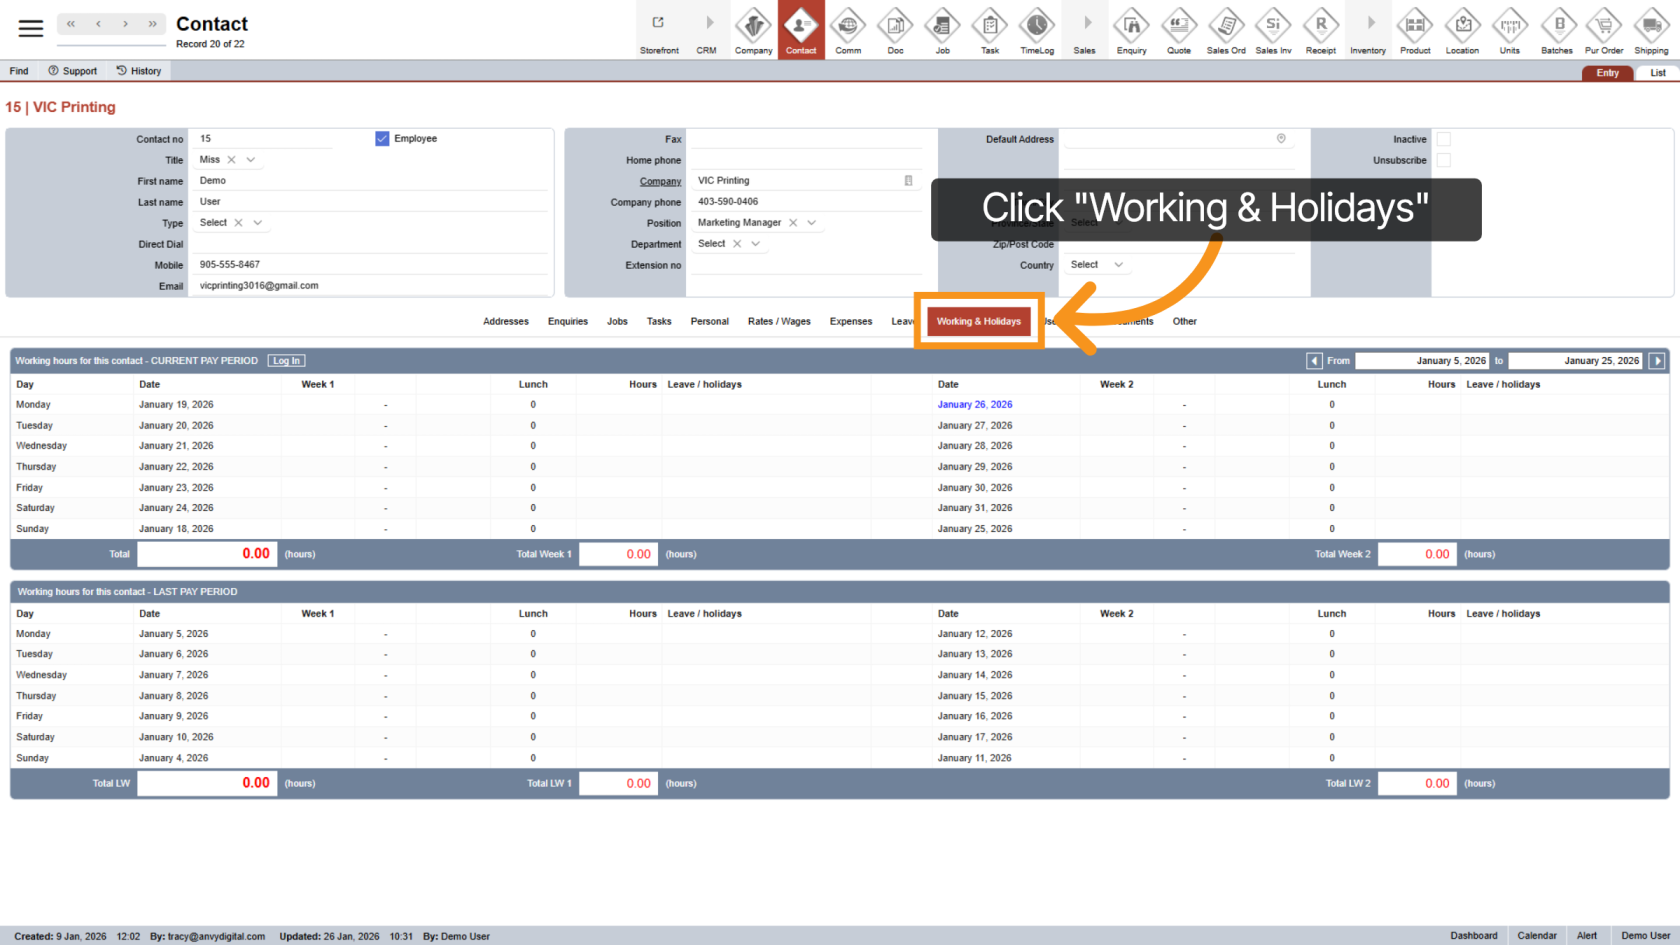Advance pay period with right arrow
Image resolution: width=1680 pixels, height=945 pixels.
click(1657, 361)
